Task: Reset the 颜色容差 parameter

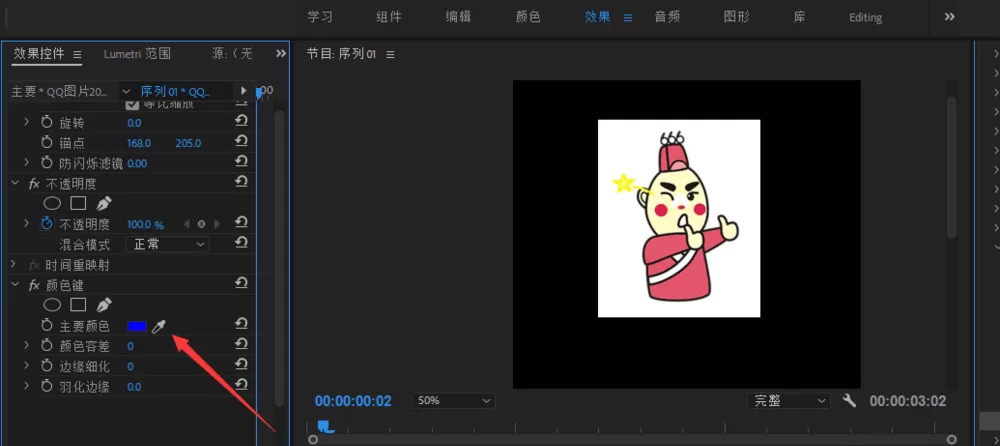Action: [241, 345]
